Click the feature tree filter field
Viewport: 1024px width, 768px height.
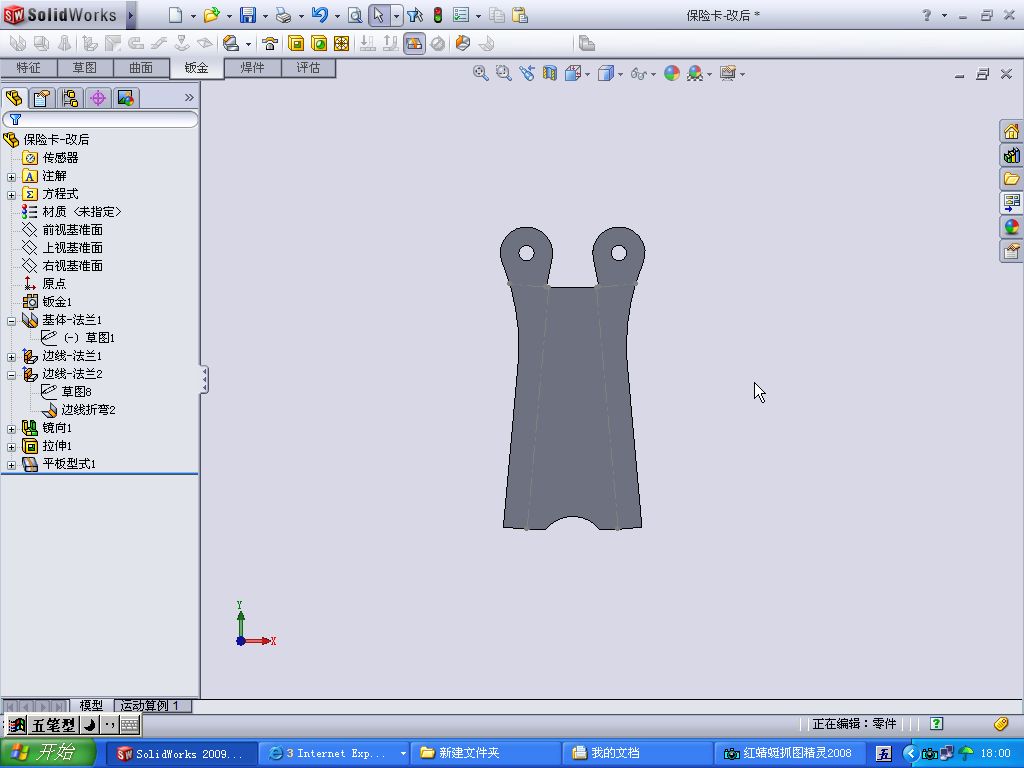pyautogui.click(x=101, y=120)
